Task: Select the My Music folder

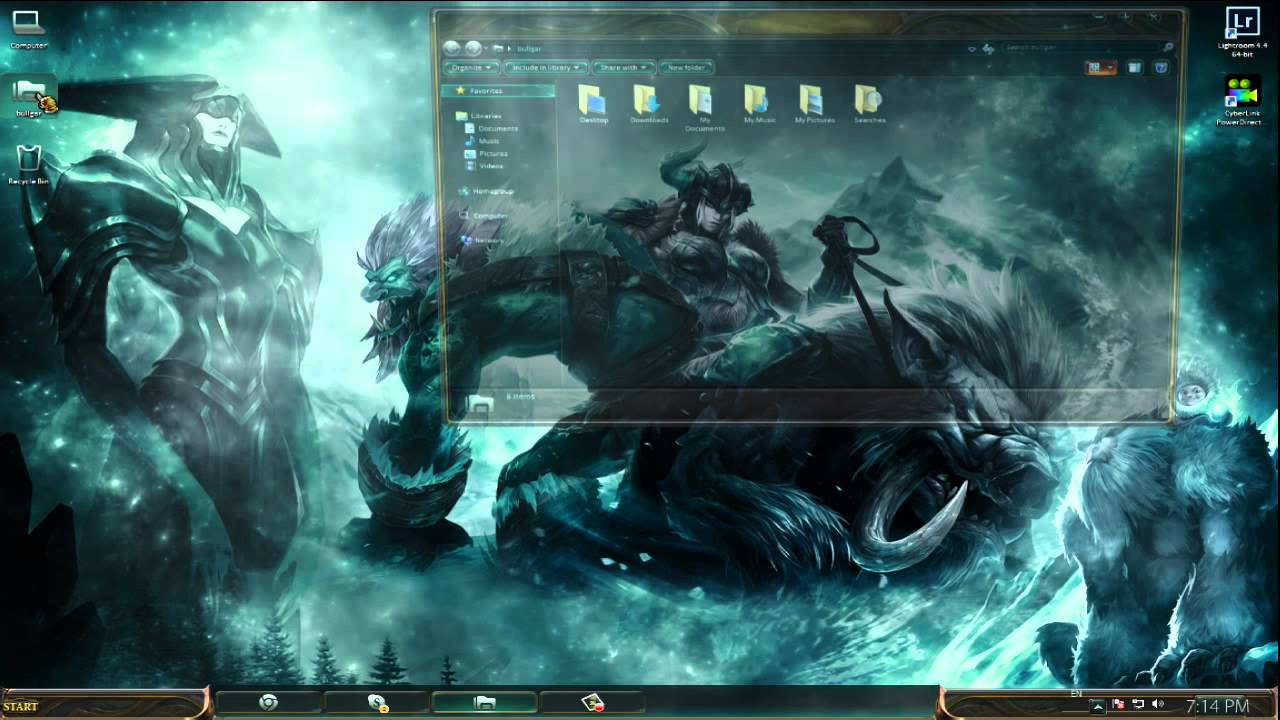Action: point(759,104)
